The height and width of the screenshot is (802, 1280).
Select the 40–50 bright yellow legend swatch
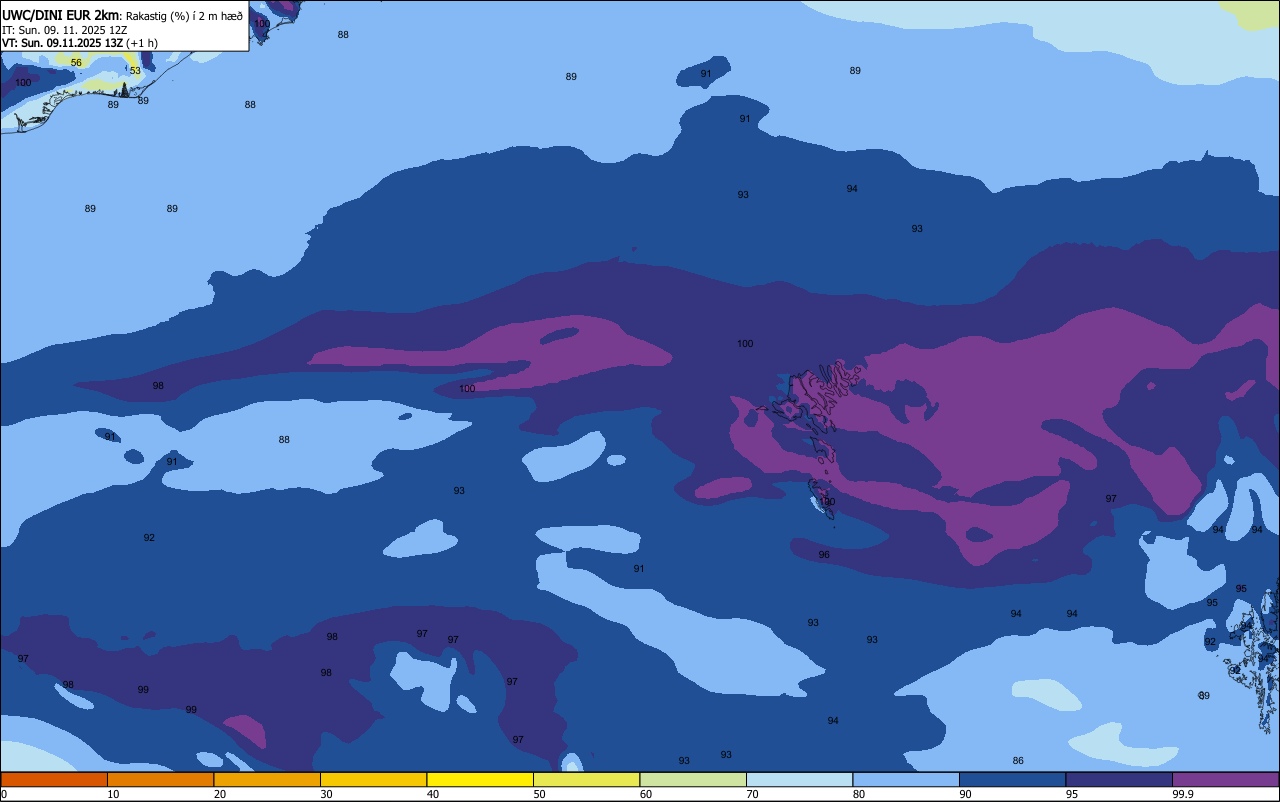click(480, 779)
